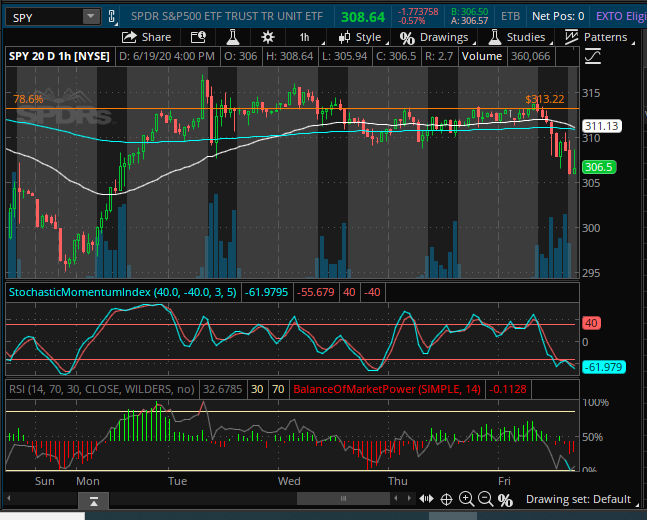This screenshot has height=520, width=647.
Task: Click the symbol link chain icon
Action: [x=111, y=17]
